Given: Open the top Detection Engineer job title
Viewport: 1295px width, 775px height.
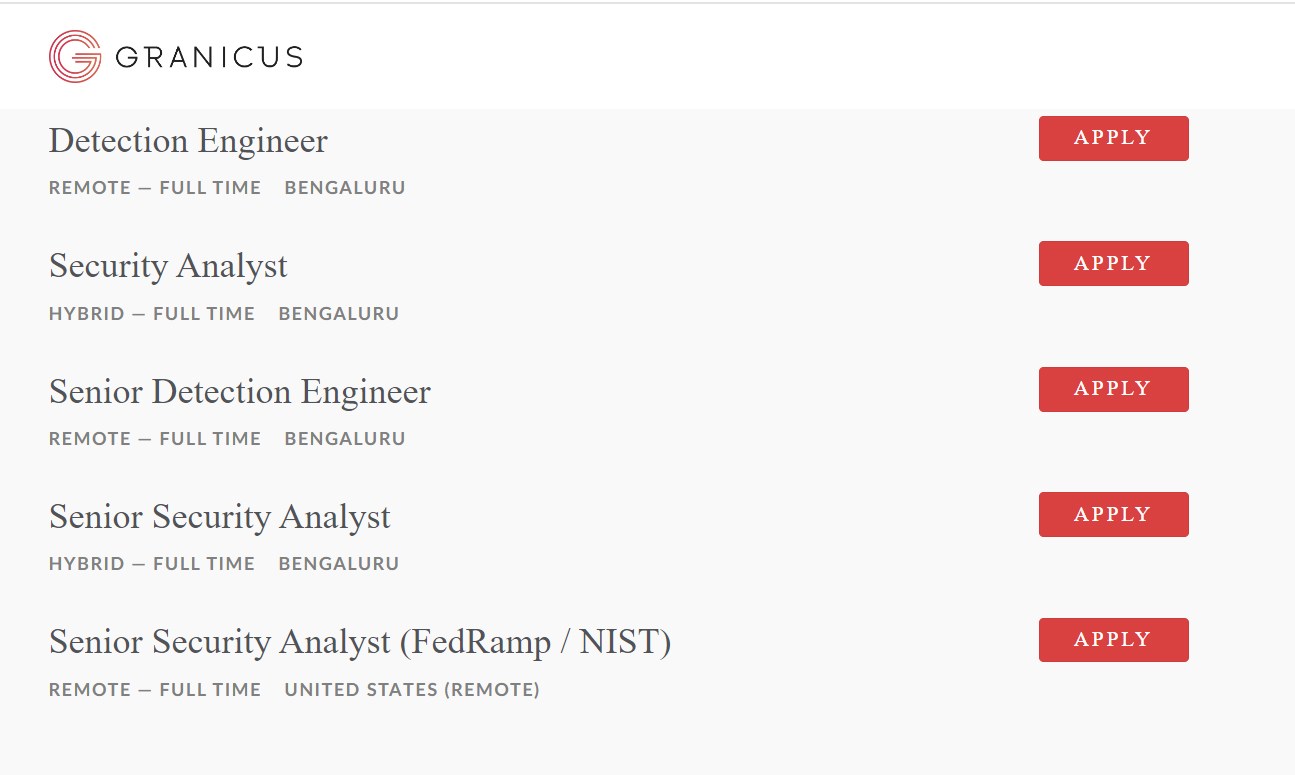Looking at the screenshot, I should tap(188, 141).
